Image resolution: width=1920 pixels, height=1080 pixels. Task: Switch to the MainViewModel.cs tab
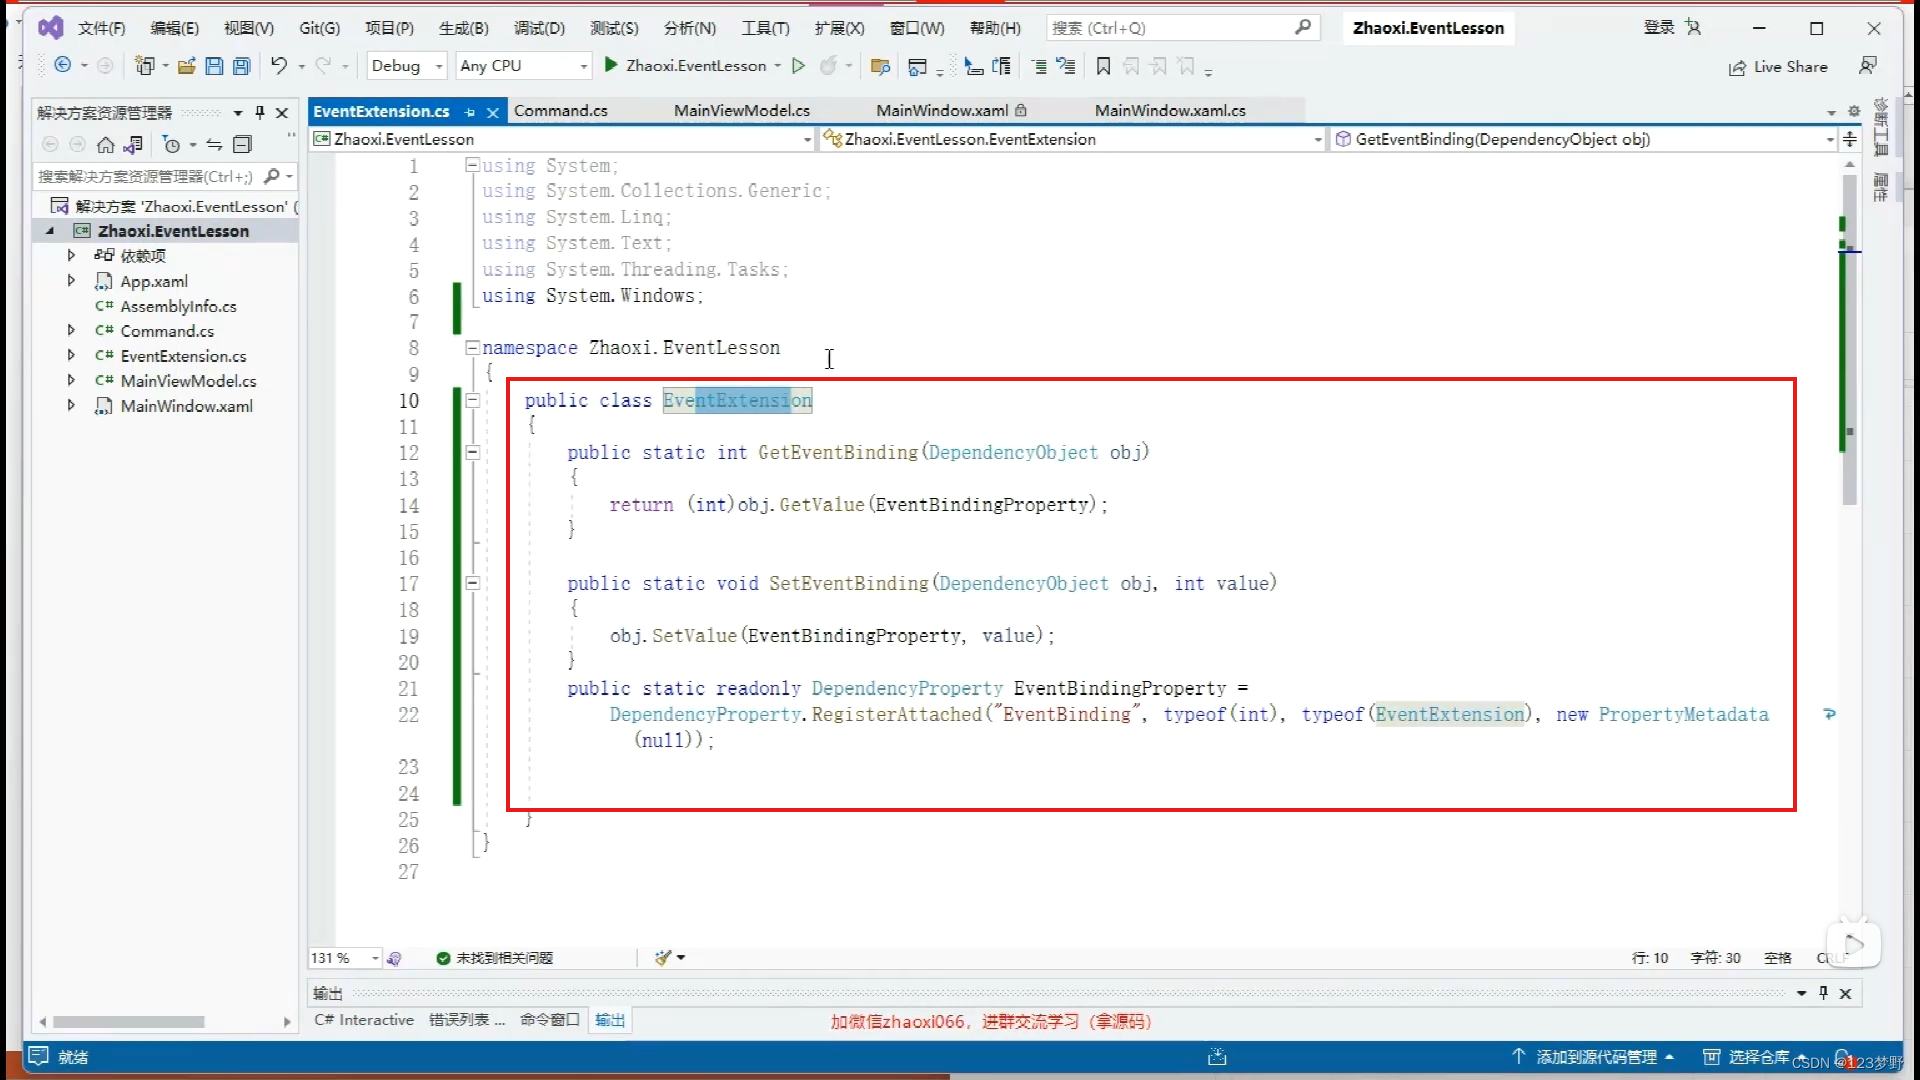pos(742,110)
